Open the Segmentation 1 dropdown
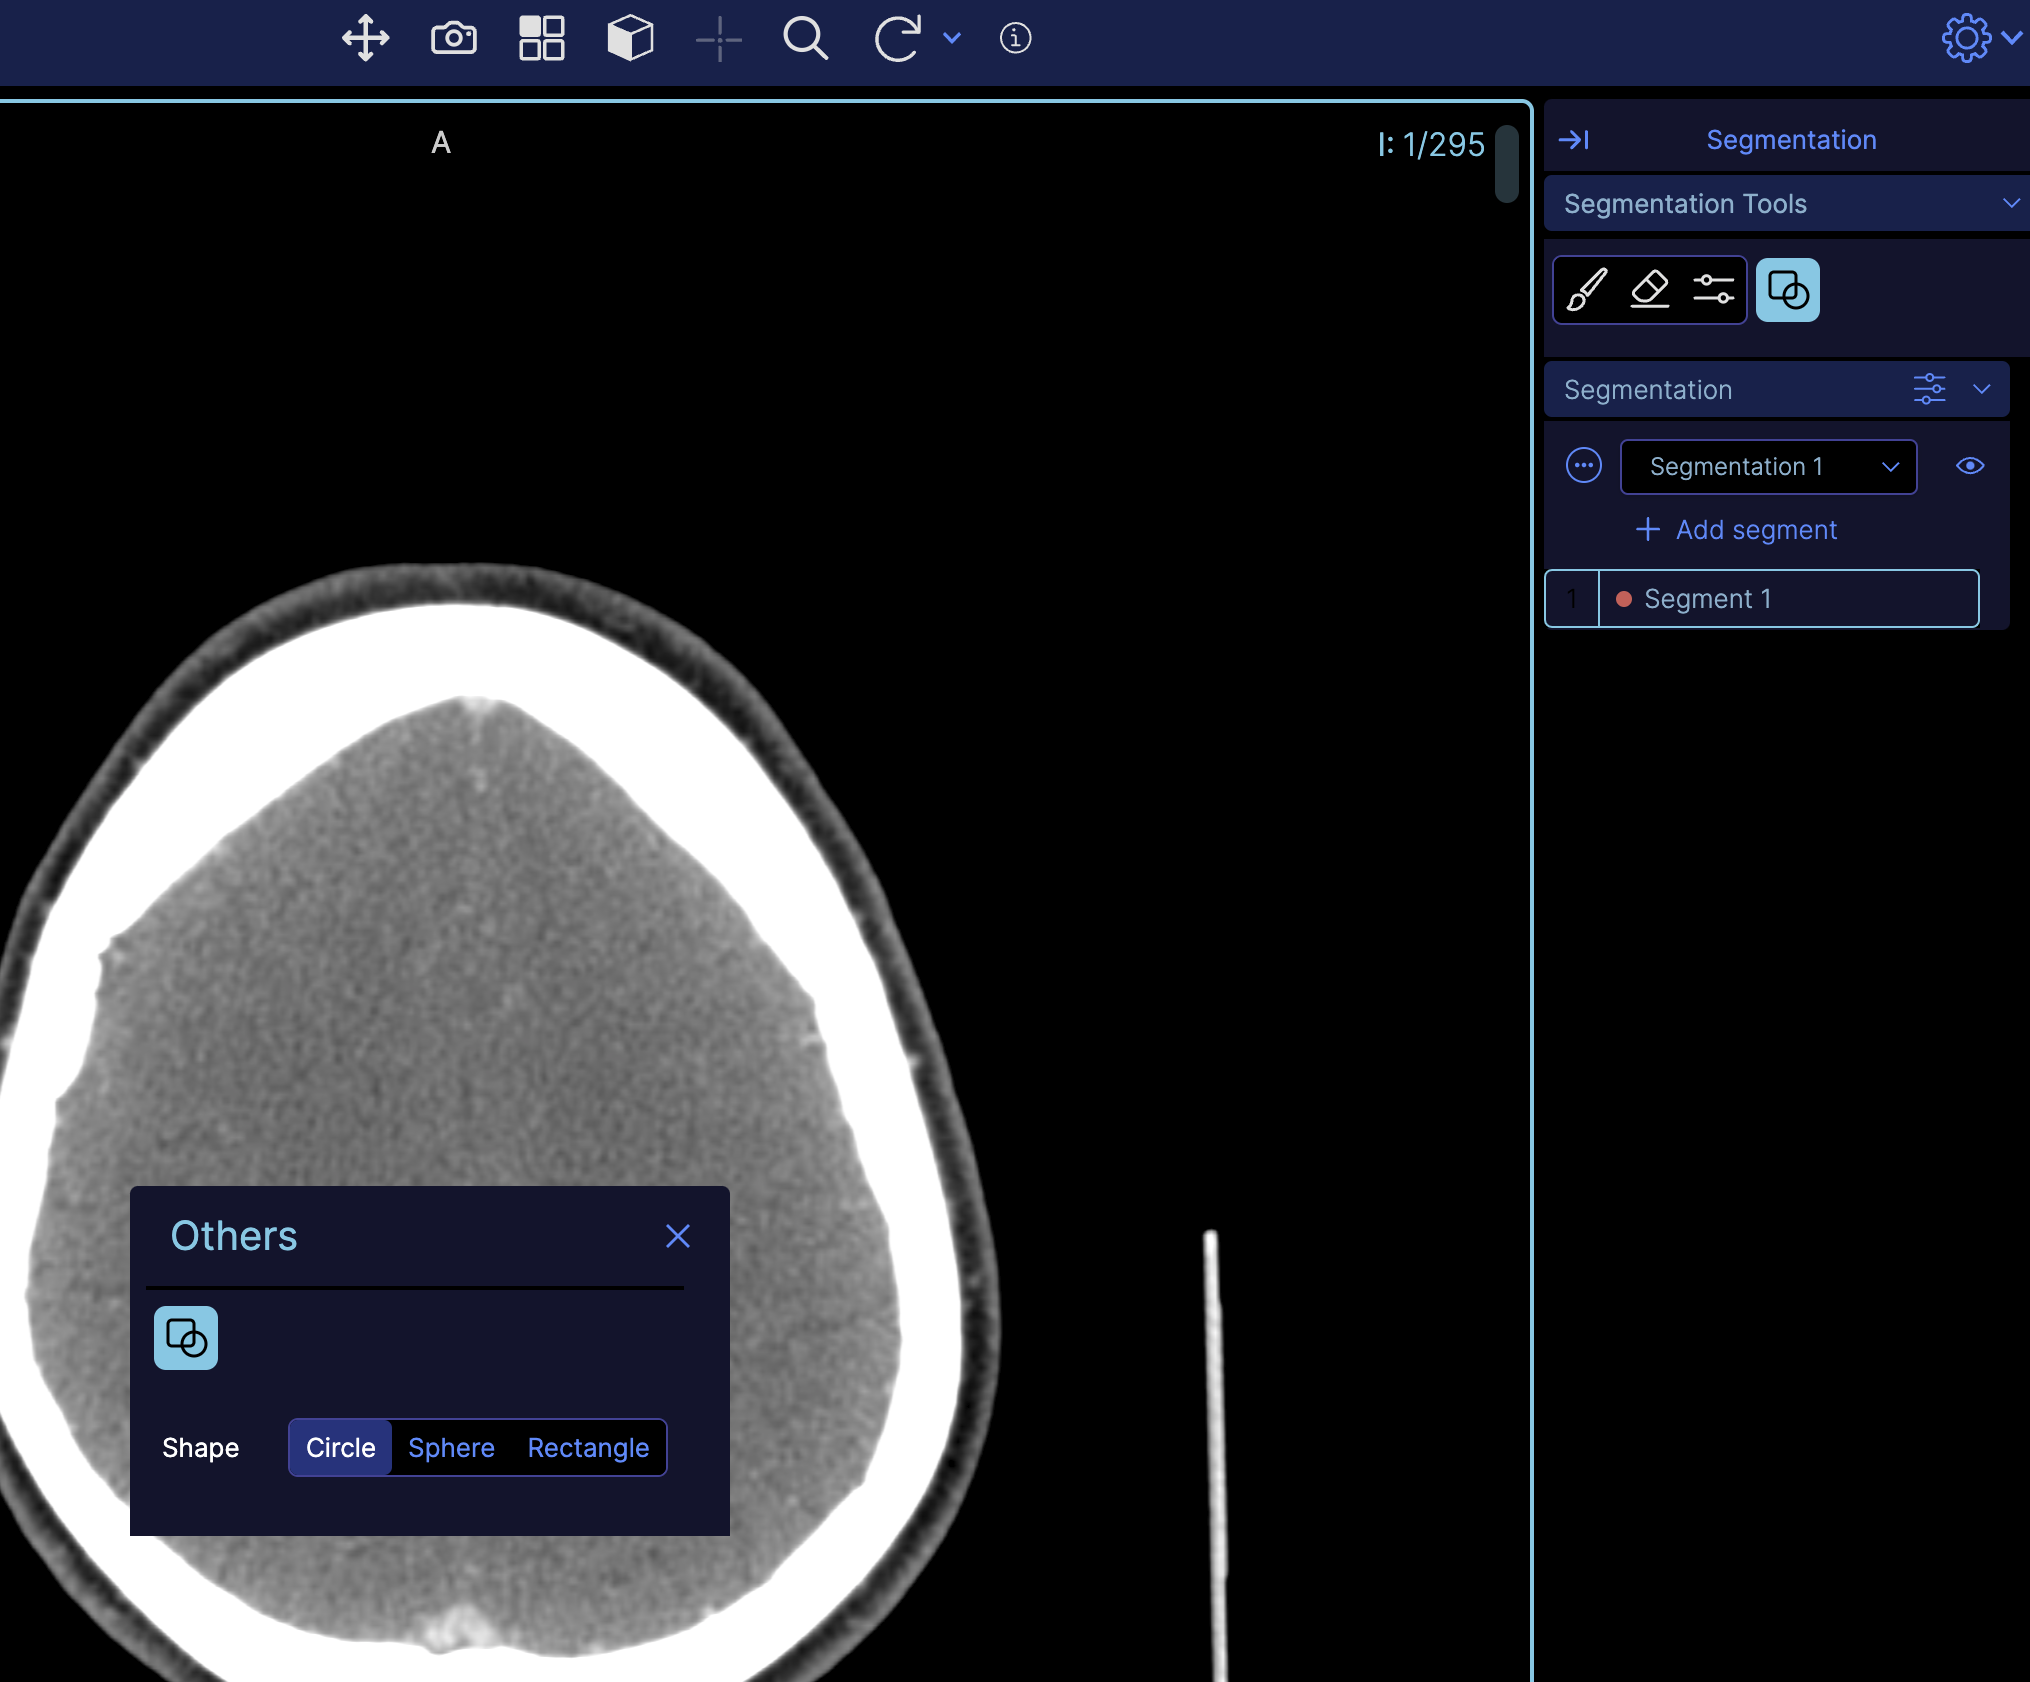The image size is (2030, 1682). click(1767, 467)
